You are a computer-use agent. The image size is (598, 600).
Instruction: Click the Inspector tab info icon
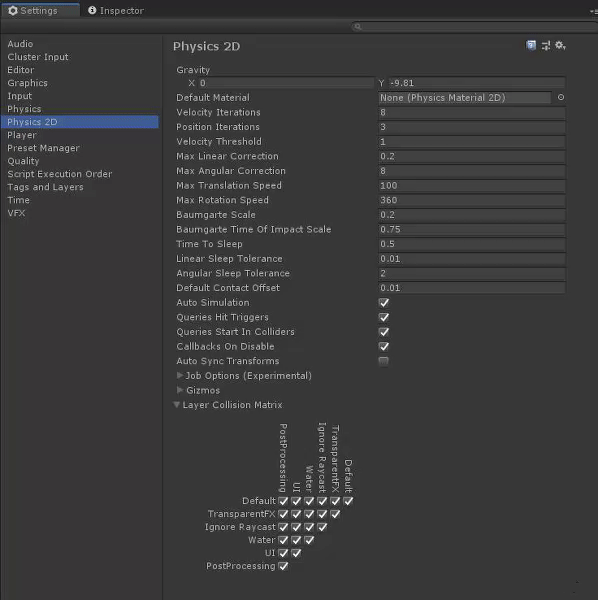tap(92, 10)
